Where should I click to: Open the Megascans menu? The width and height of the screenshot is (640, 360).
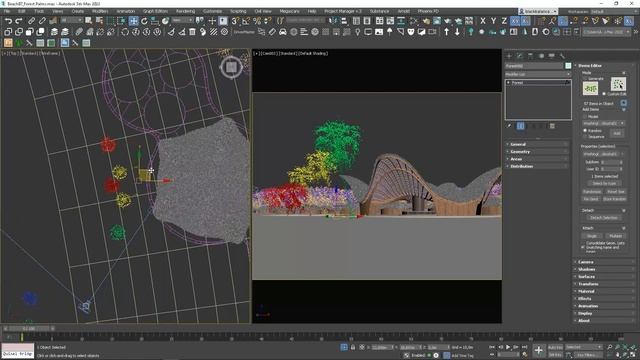point(289,11)
